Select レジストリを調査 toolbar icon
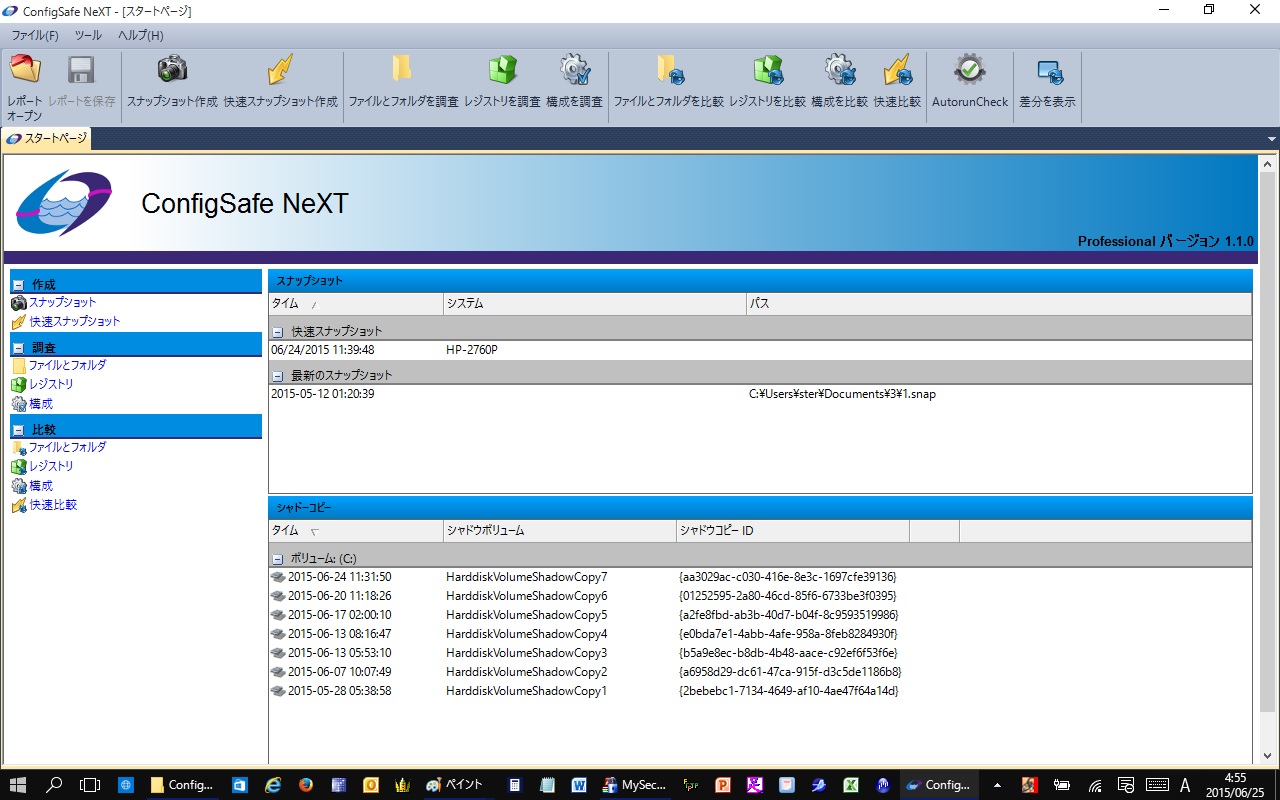 point(502,70)
